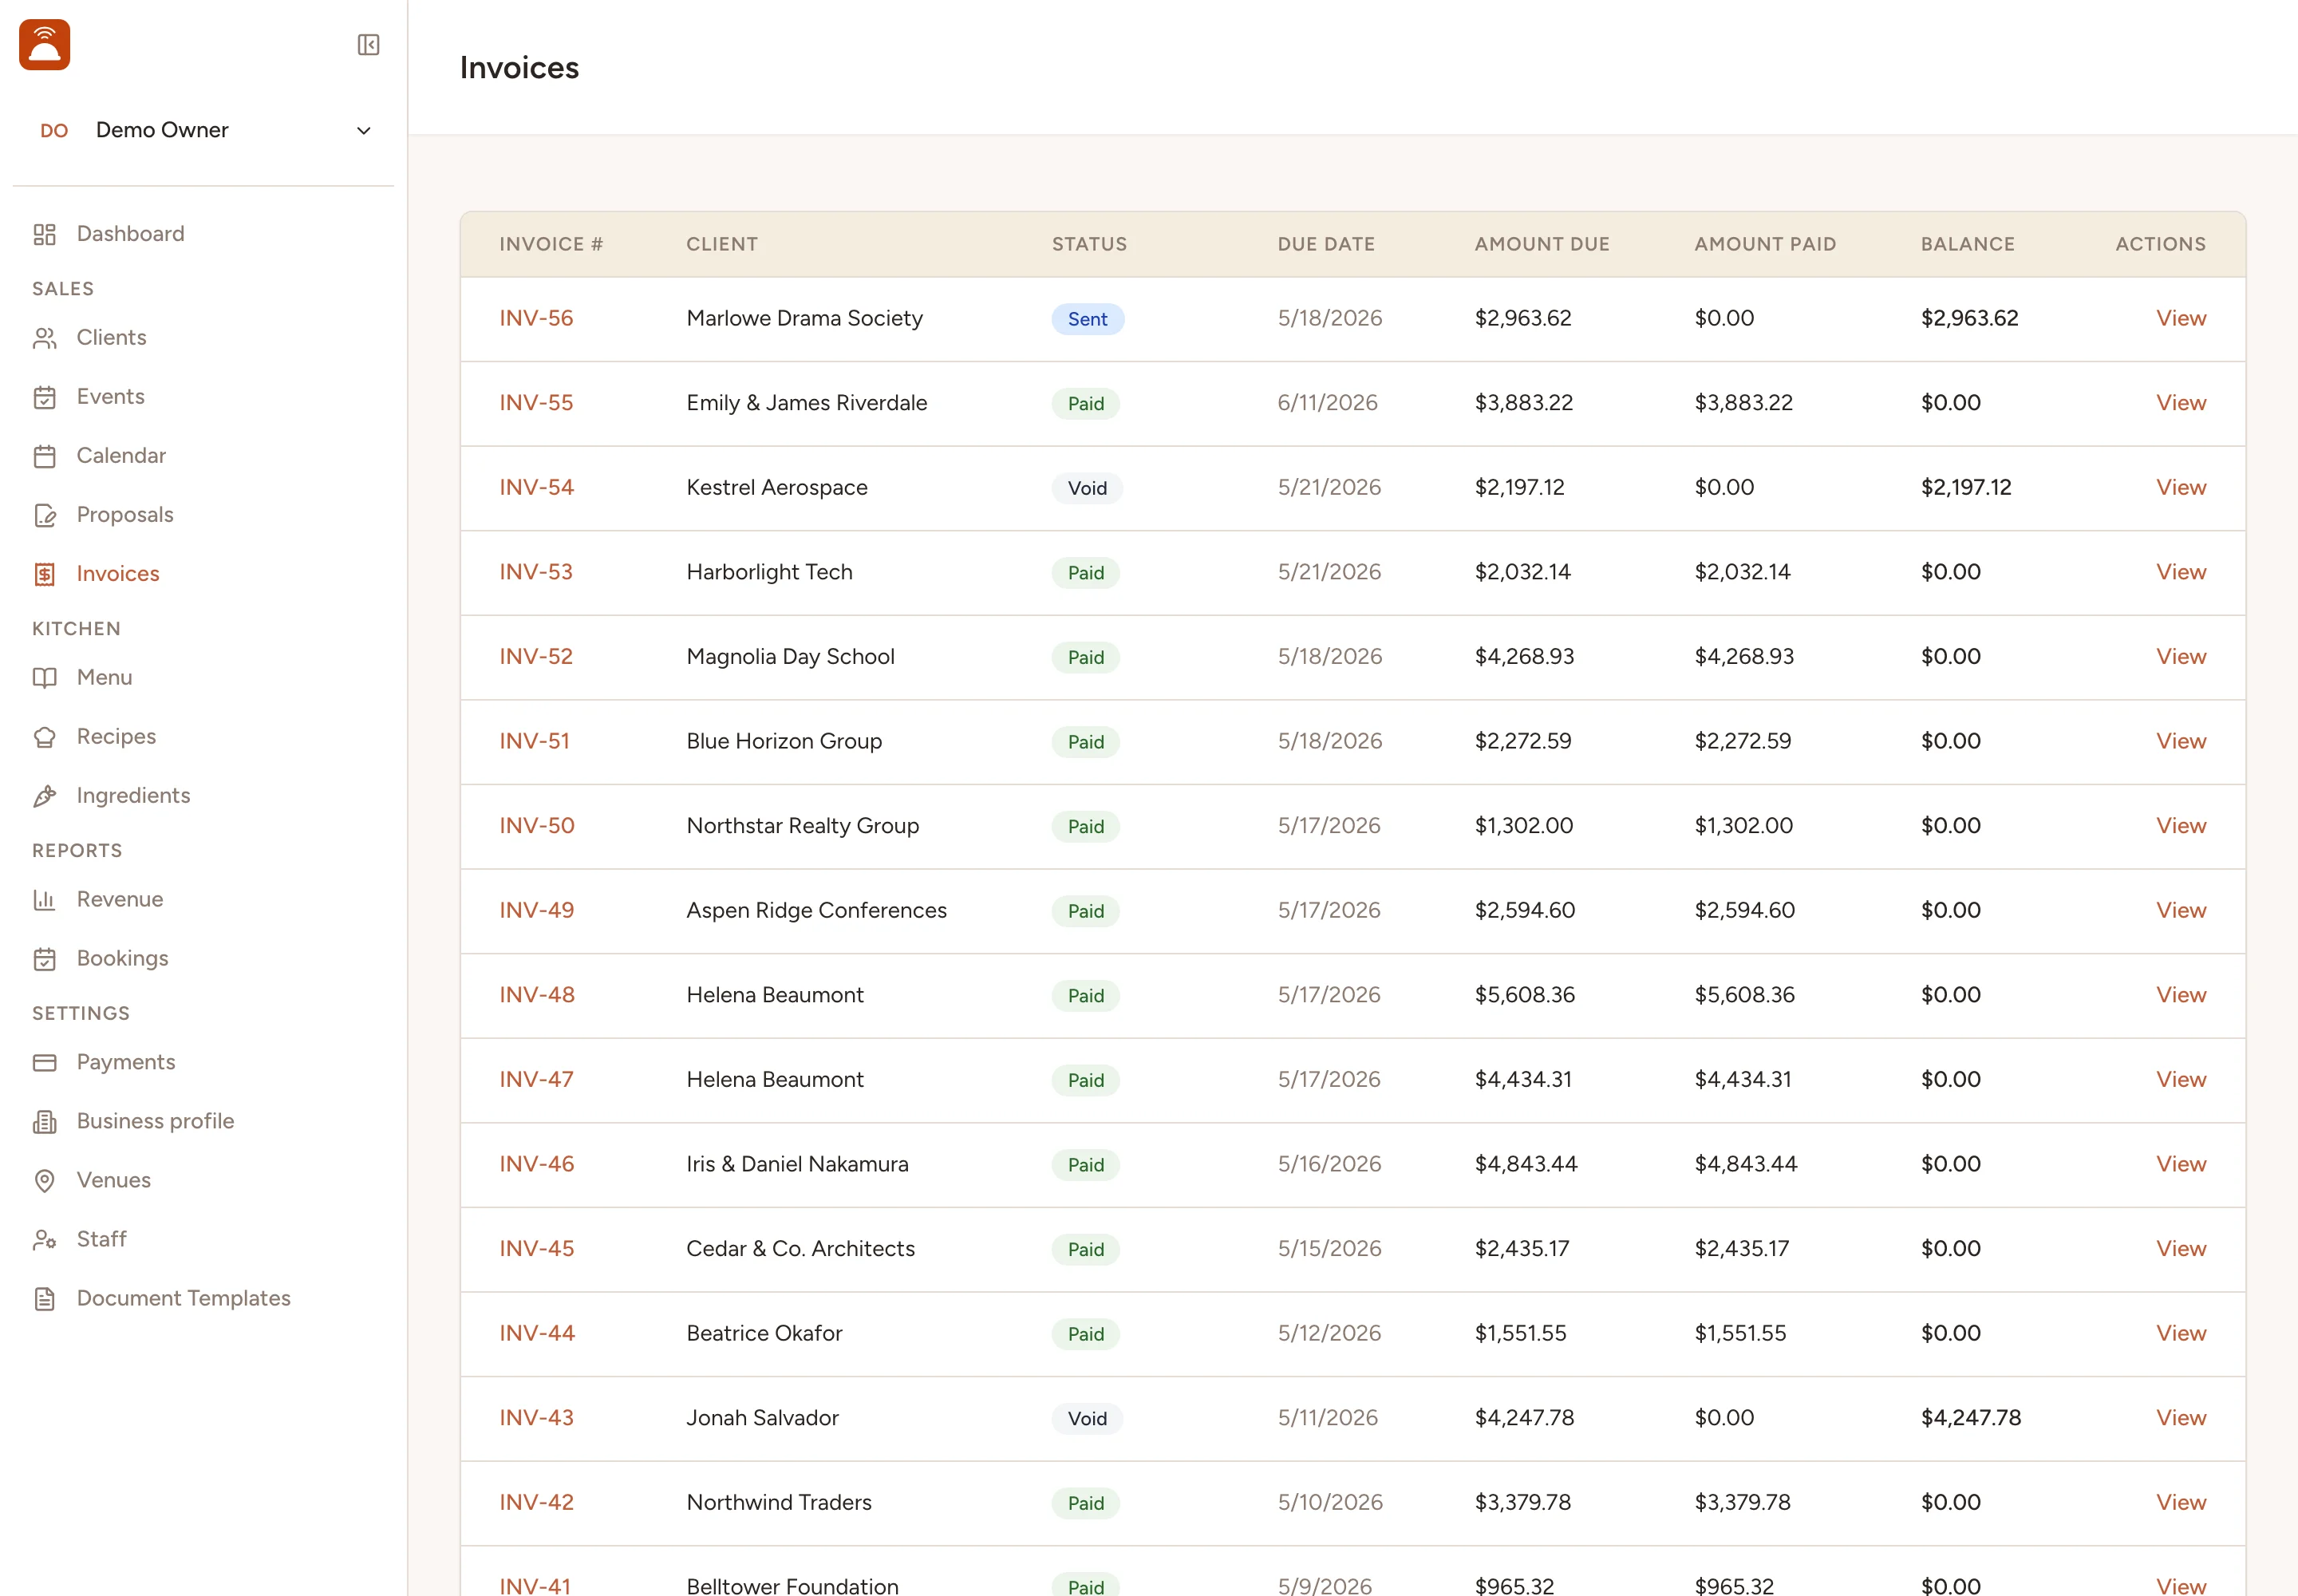The image size is (2298, 1596).
Task: Click the Document Templates file icon
Action: pos(45,1299)
